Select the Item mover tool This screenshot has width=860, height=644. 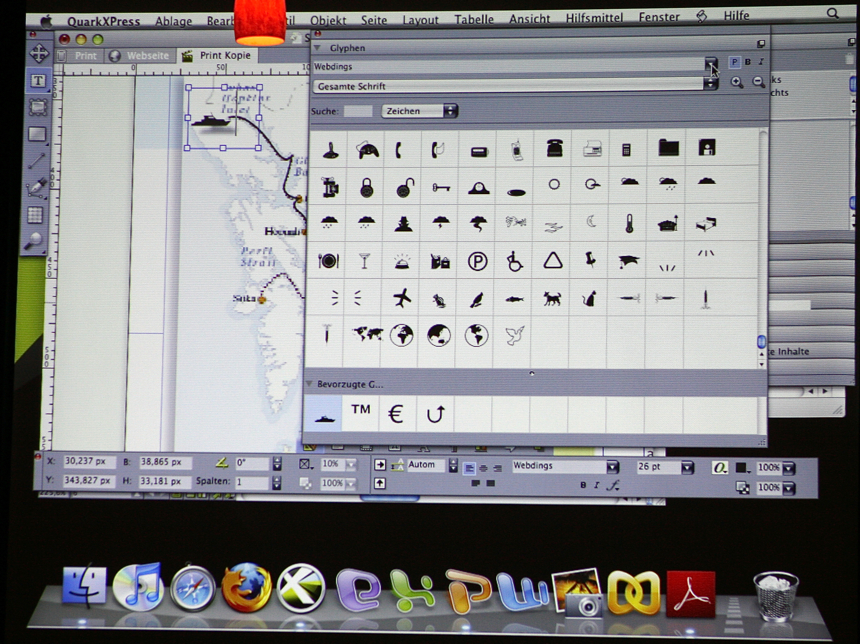(38, 54)
